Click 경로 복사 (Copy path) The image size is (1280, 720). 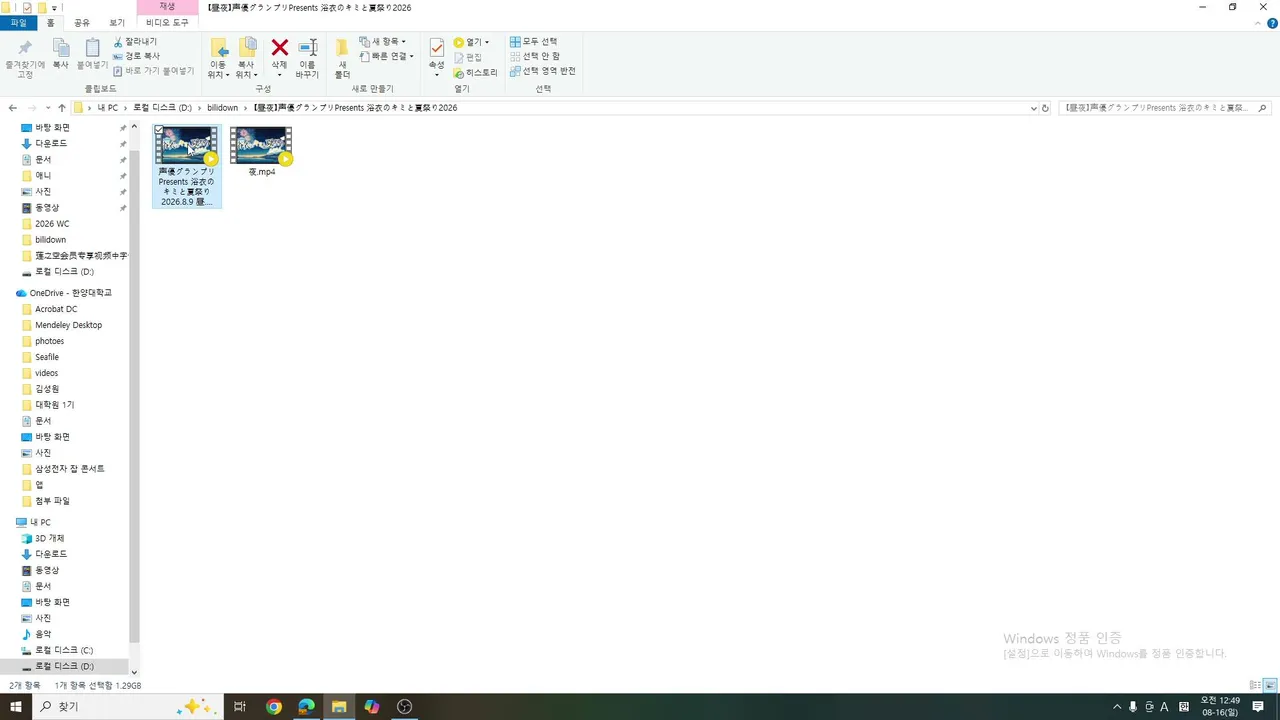pos(136,56)
